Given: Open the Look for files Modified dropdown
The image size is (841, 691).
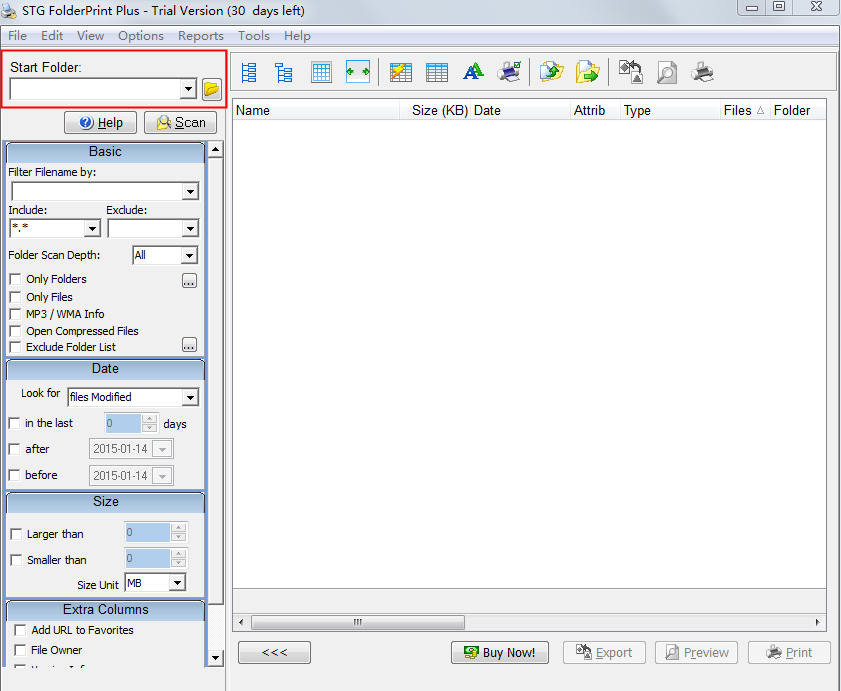Looking at the screenshot, I should pos(190,397).
